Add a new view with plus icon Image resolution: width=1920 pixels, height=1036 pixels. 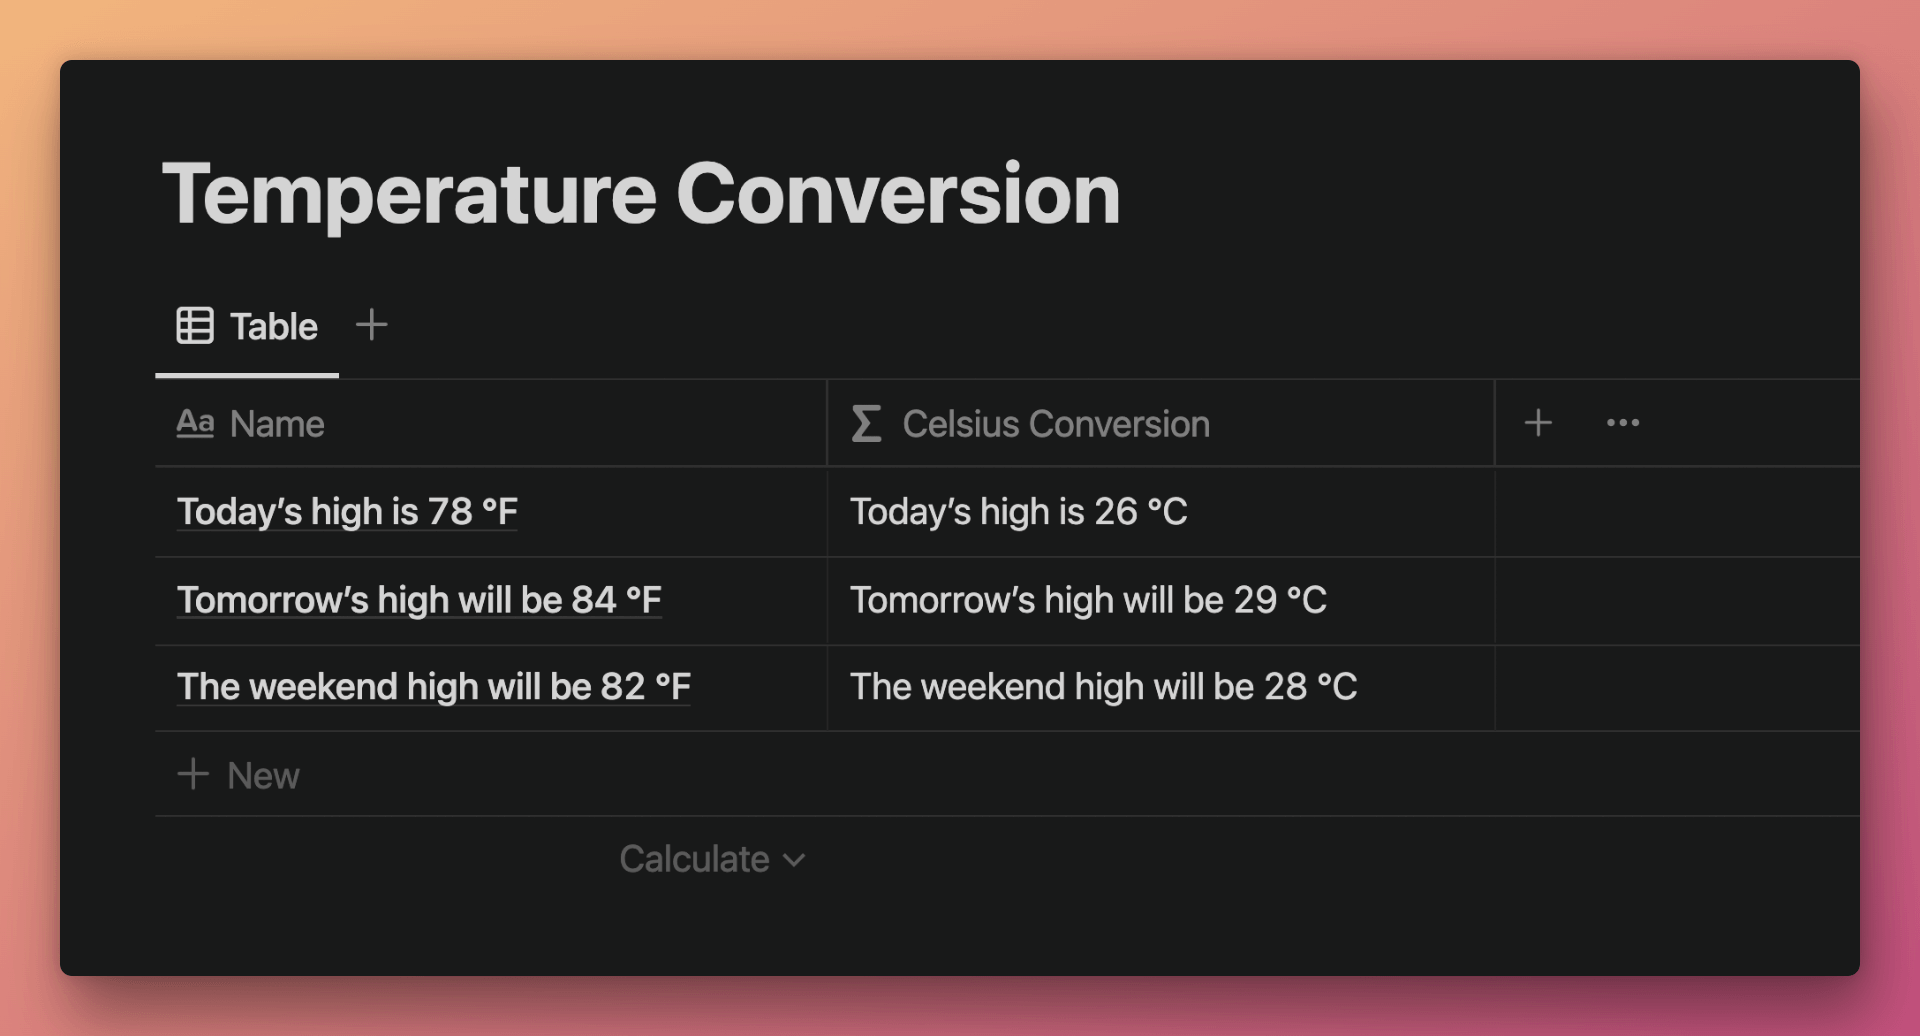point(371,325)
